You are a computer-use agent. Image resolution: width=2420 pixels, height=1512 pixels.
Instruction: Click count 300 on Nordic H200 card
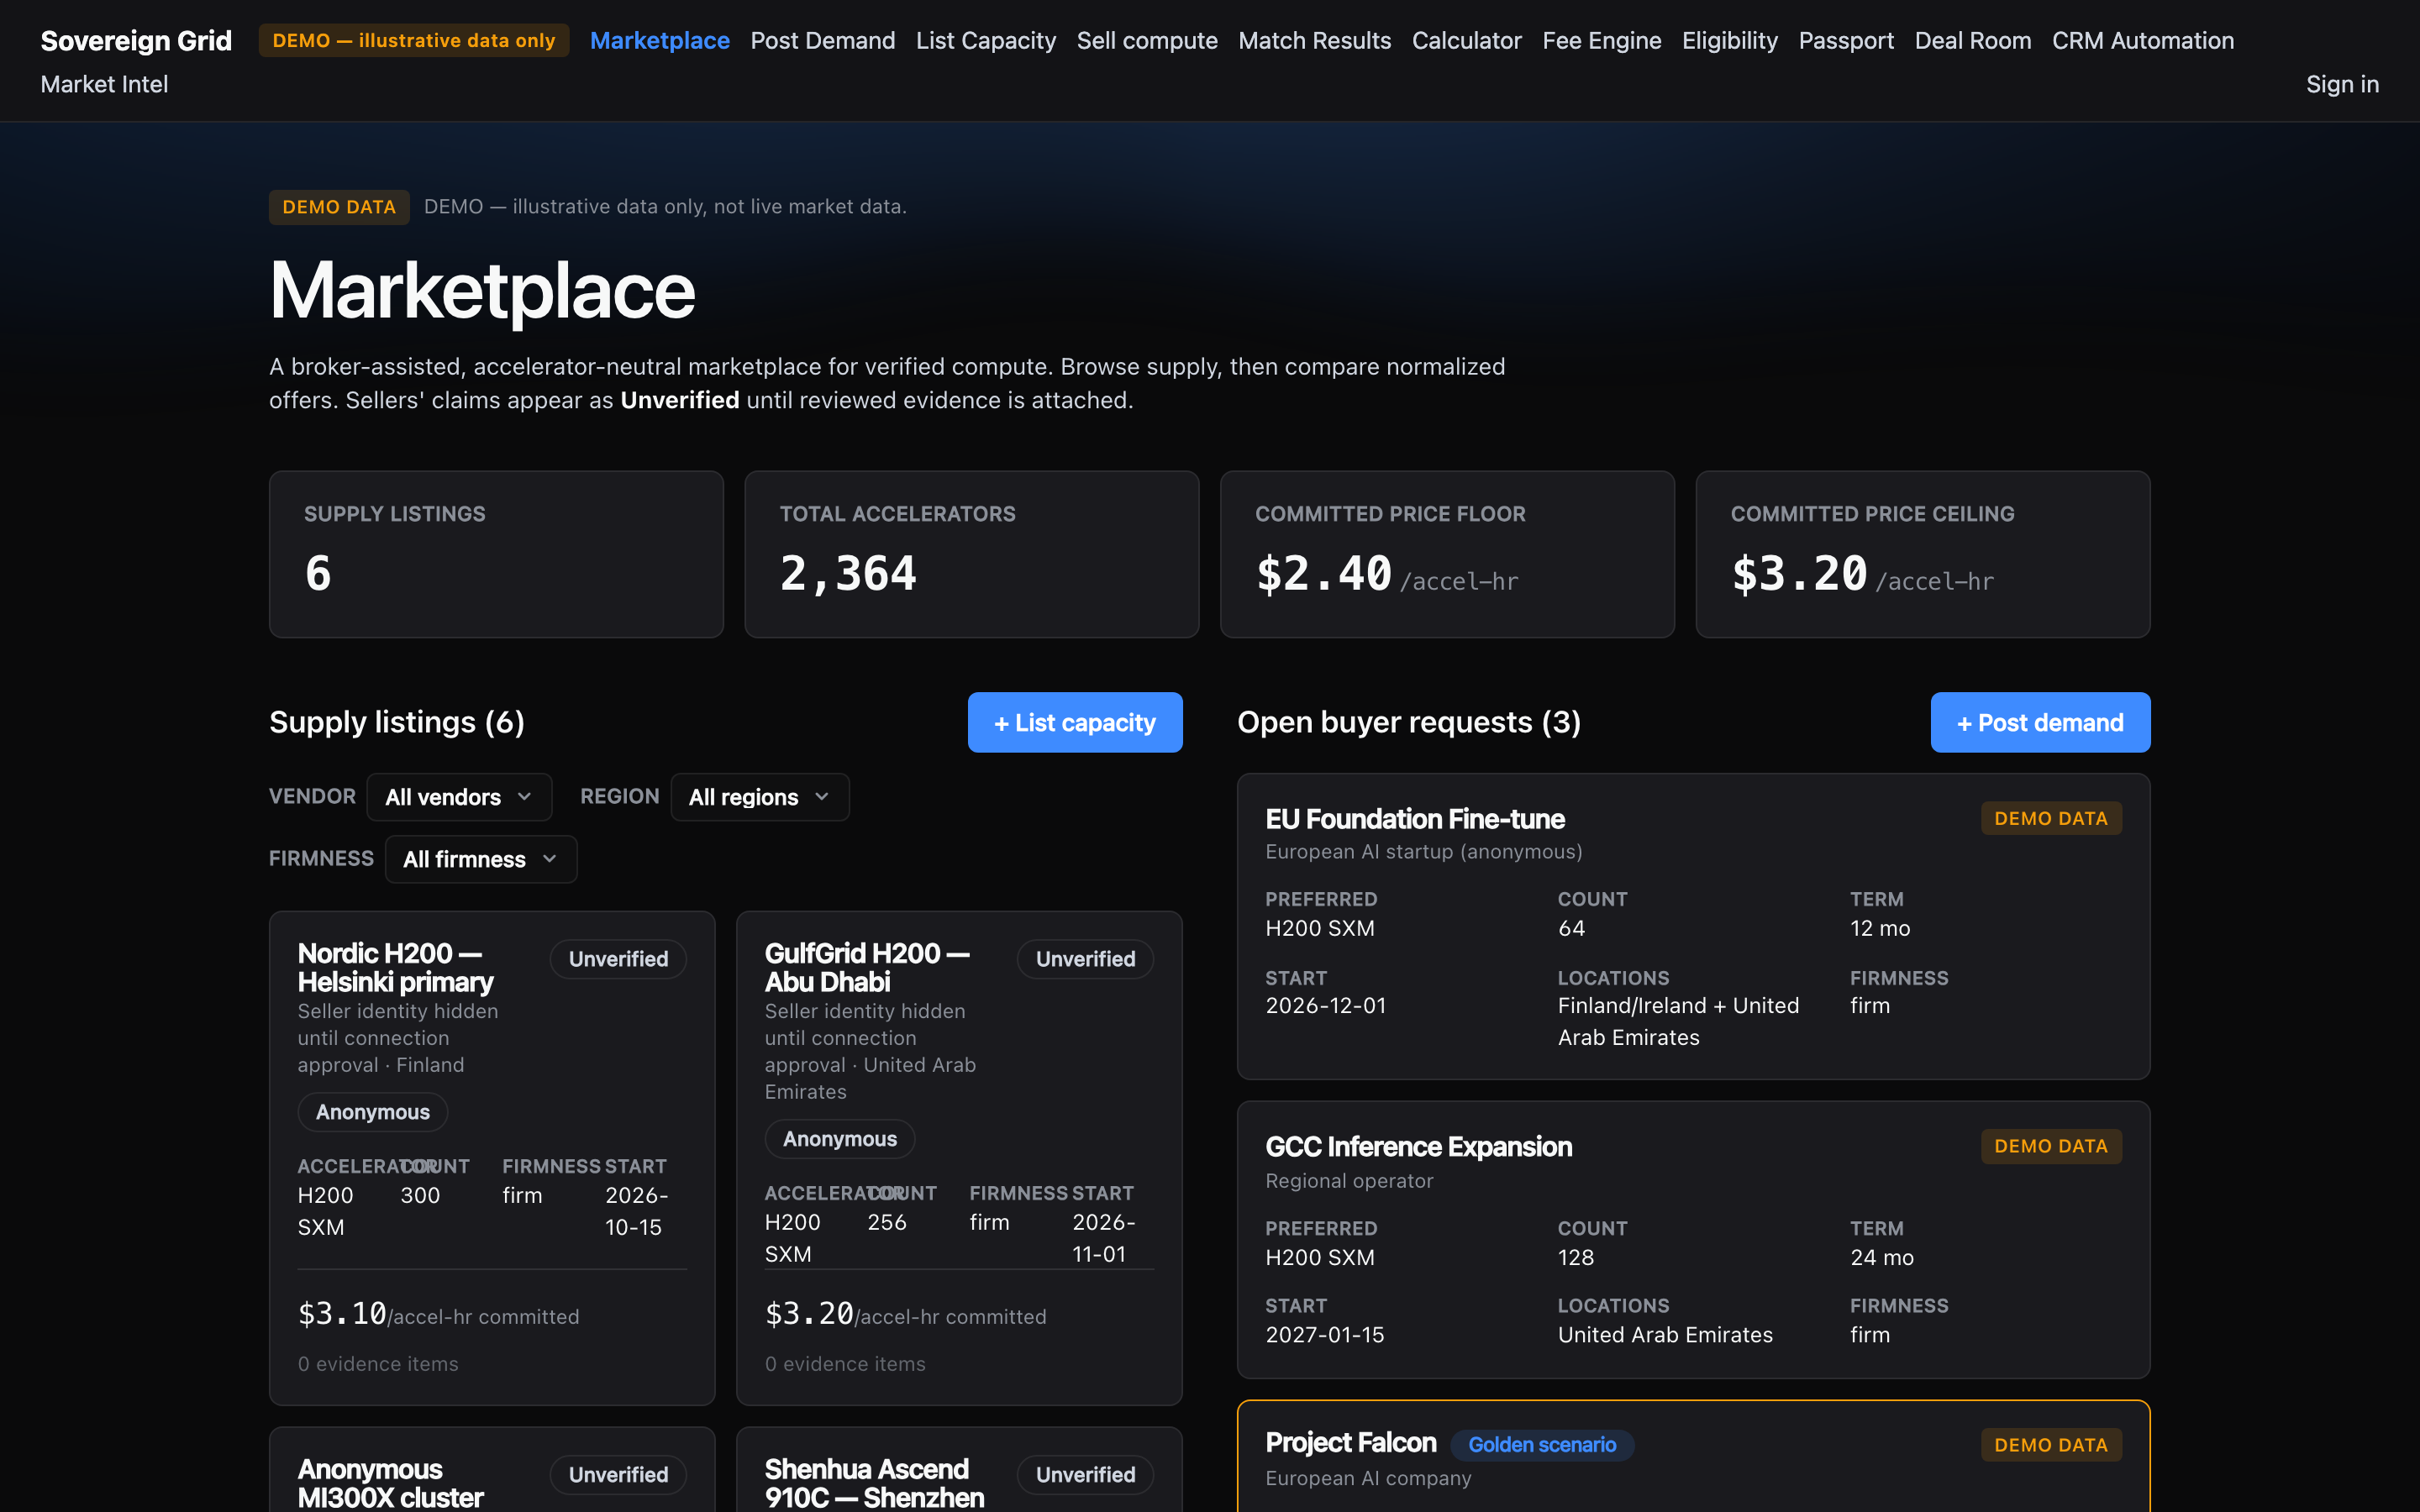[x=420, y=1196]
